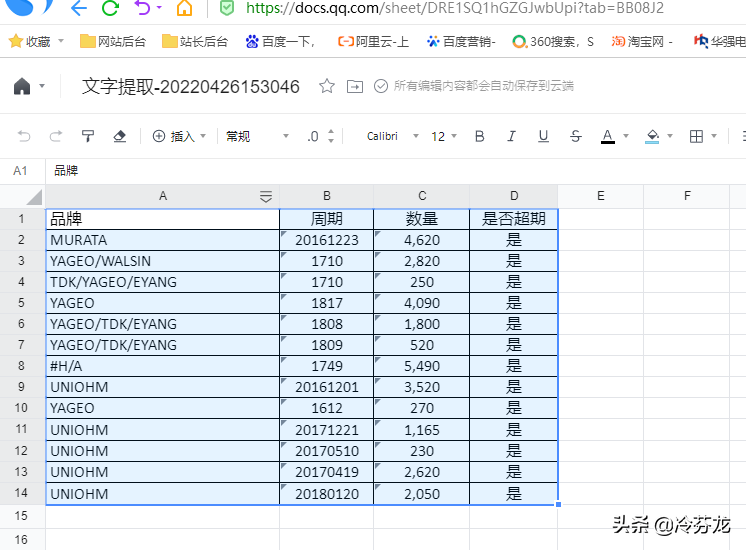The image size is (746, 550).
Task: Open column A filter menu icon
Action: [x=266, y=196]
